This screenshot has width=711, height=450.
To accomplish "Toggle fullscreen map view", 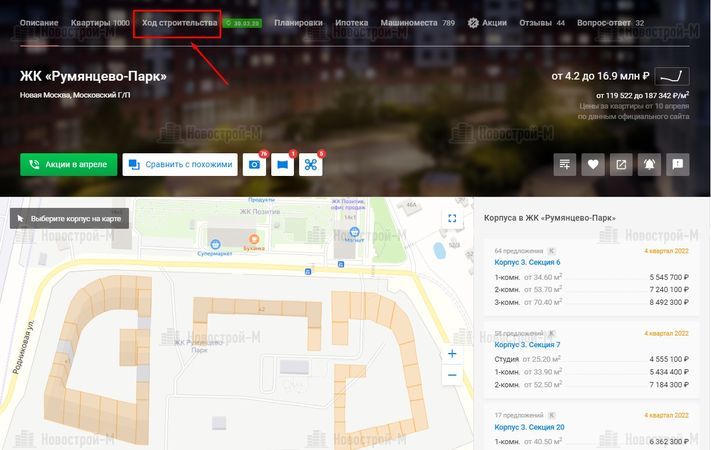I will pyautogui.click(x=452, y=218).
